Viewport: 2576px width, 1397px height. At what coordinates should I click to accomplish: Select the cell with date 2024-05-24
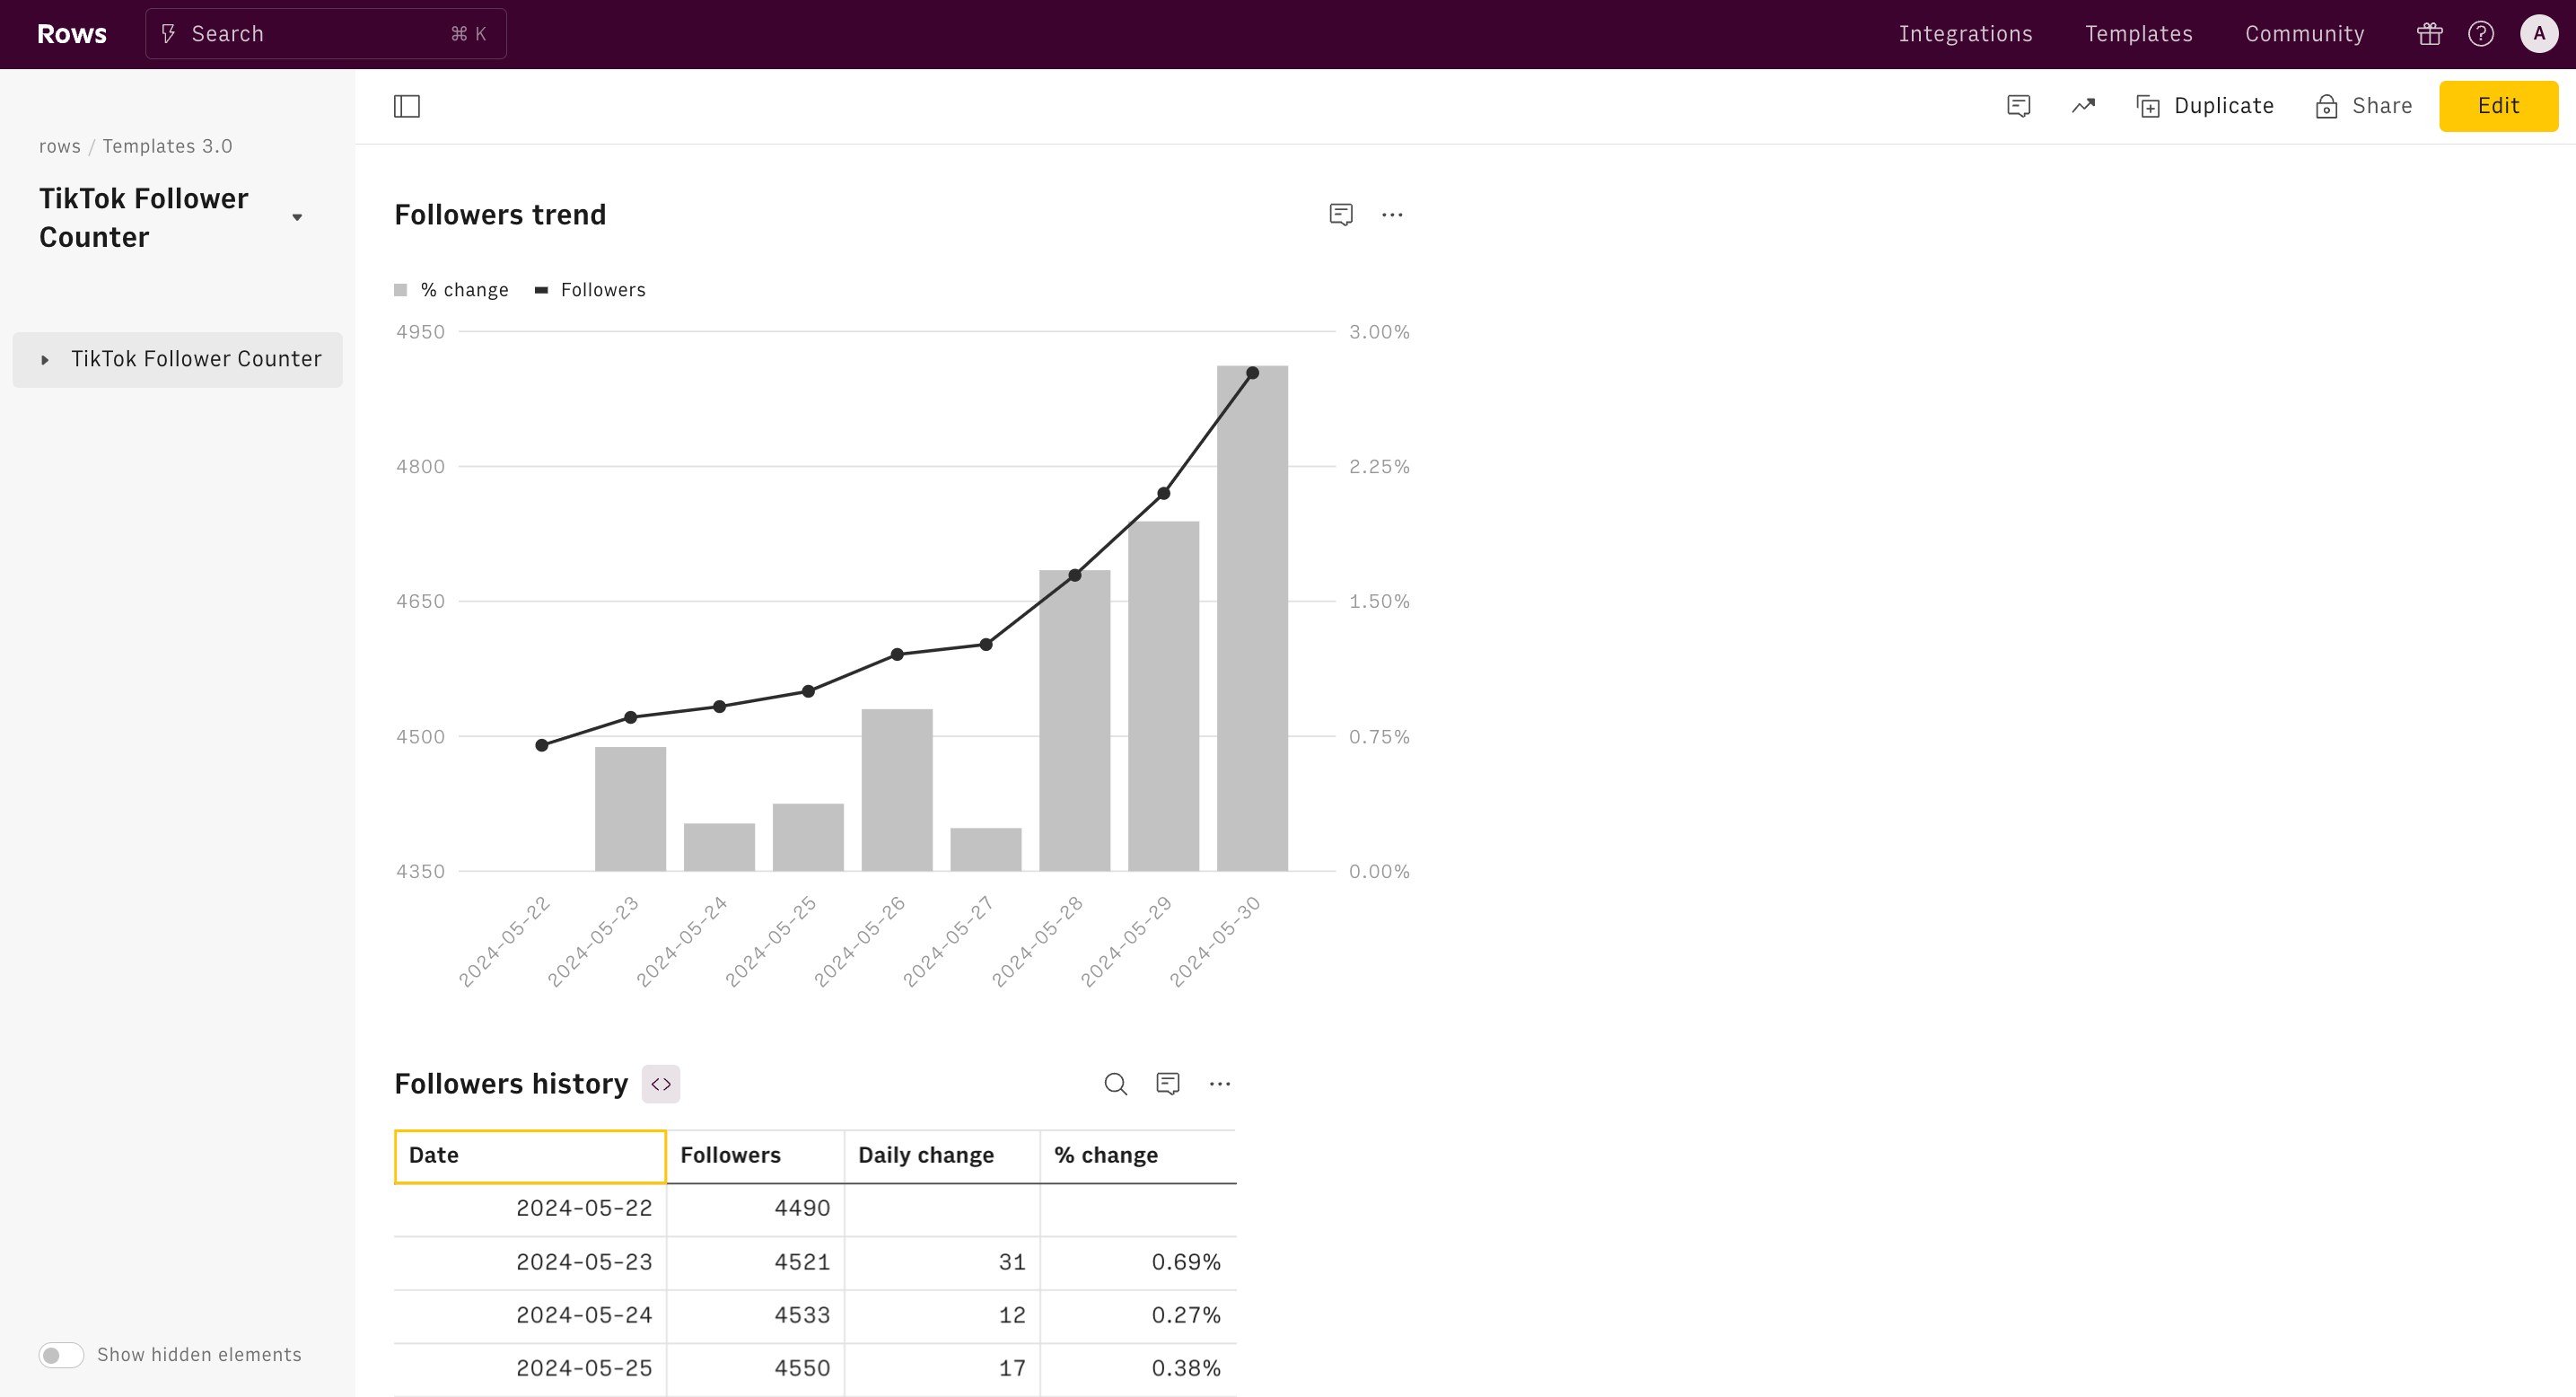pyautogui.click(x=530, y=1316)
